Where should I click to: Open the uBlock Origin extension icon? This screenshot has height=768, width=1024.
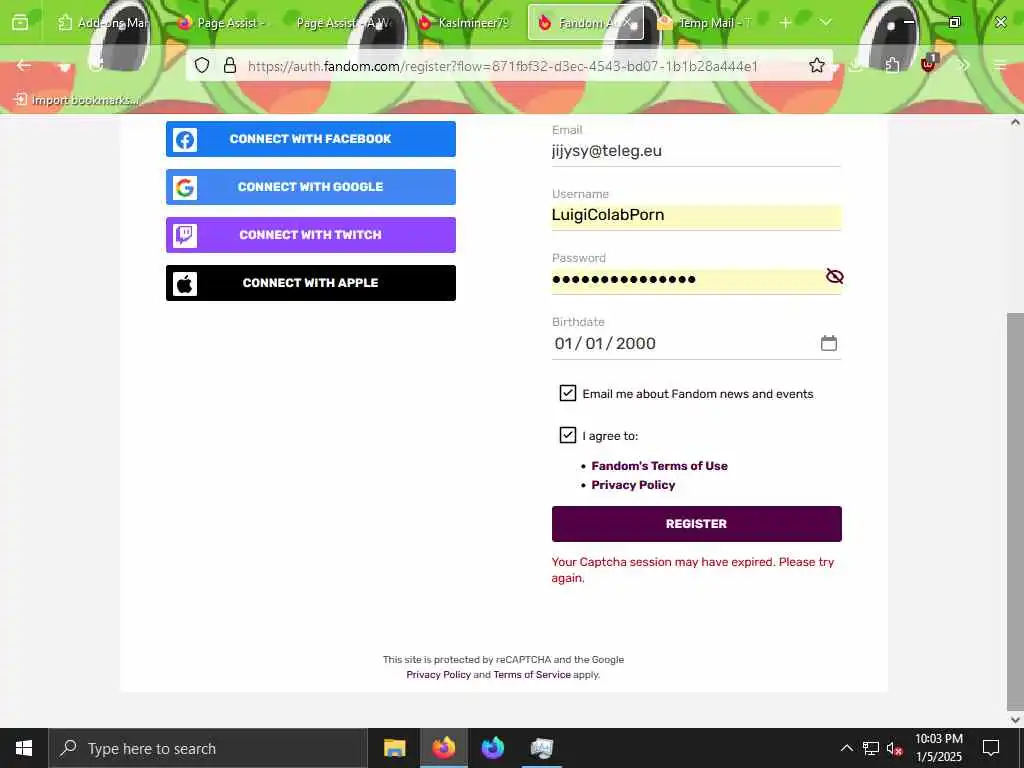click(x=928, y=64)
